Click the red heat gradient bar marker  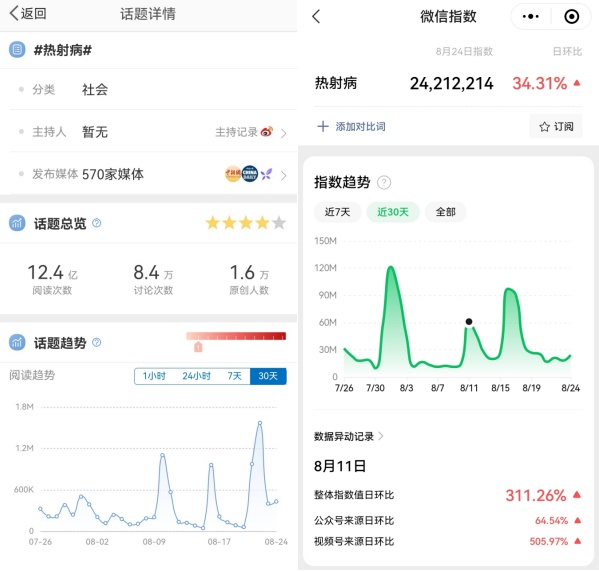point(198,347)
